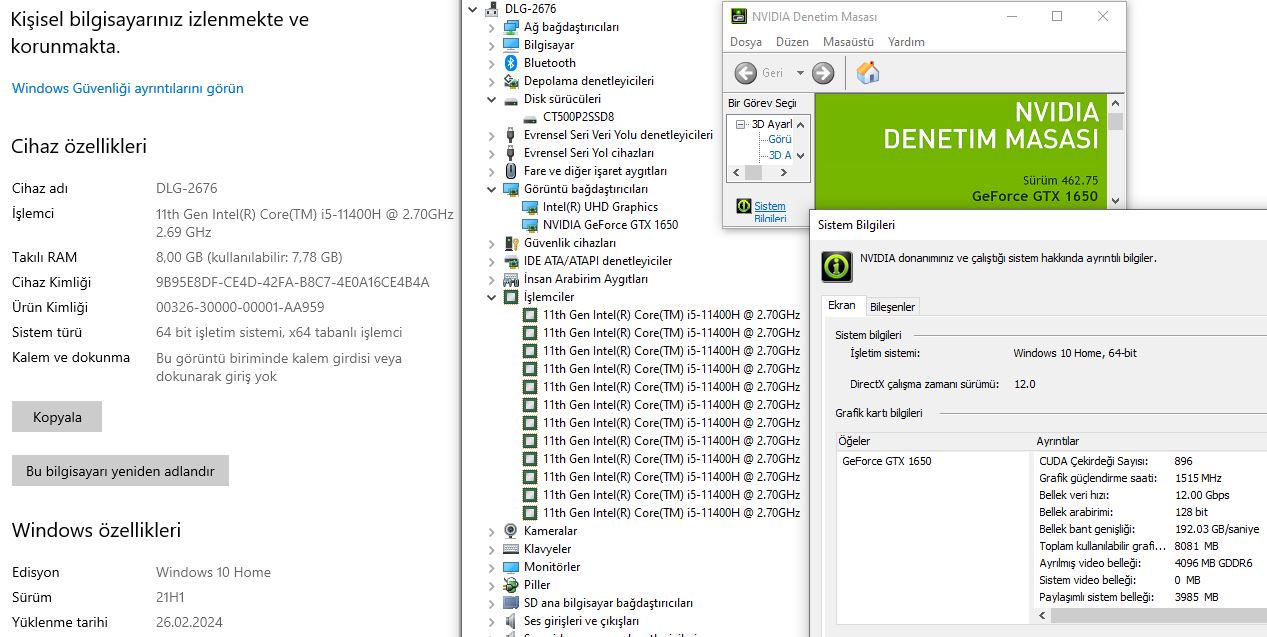Go back with the NVIDIA Geri arrow button
The height and width of the screenshot is (637, 1267).
[746, 73]
